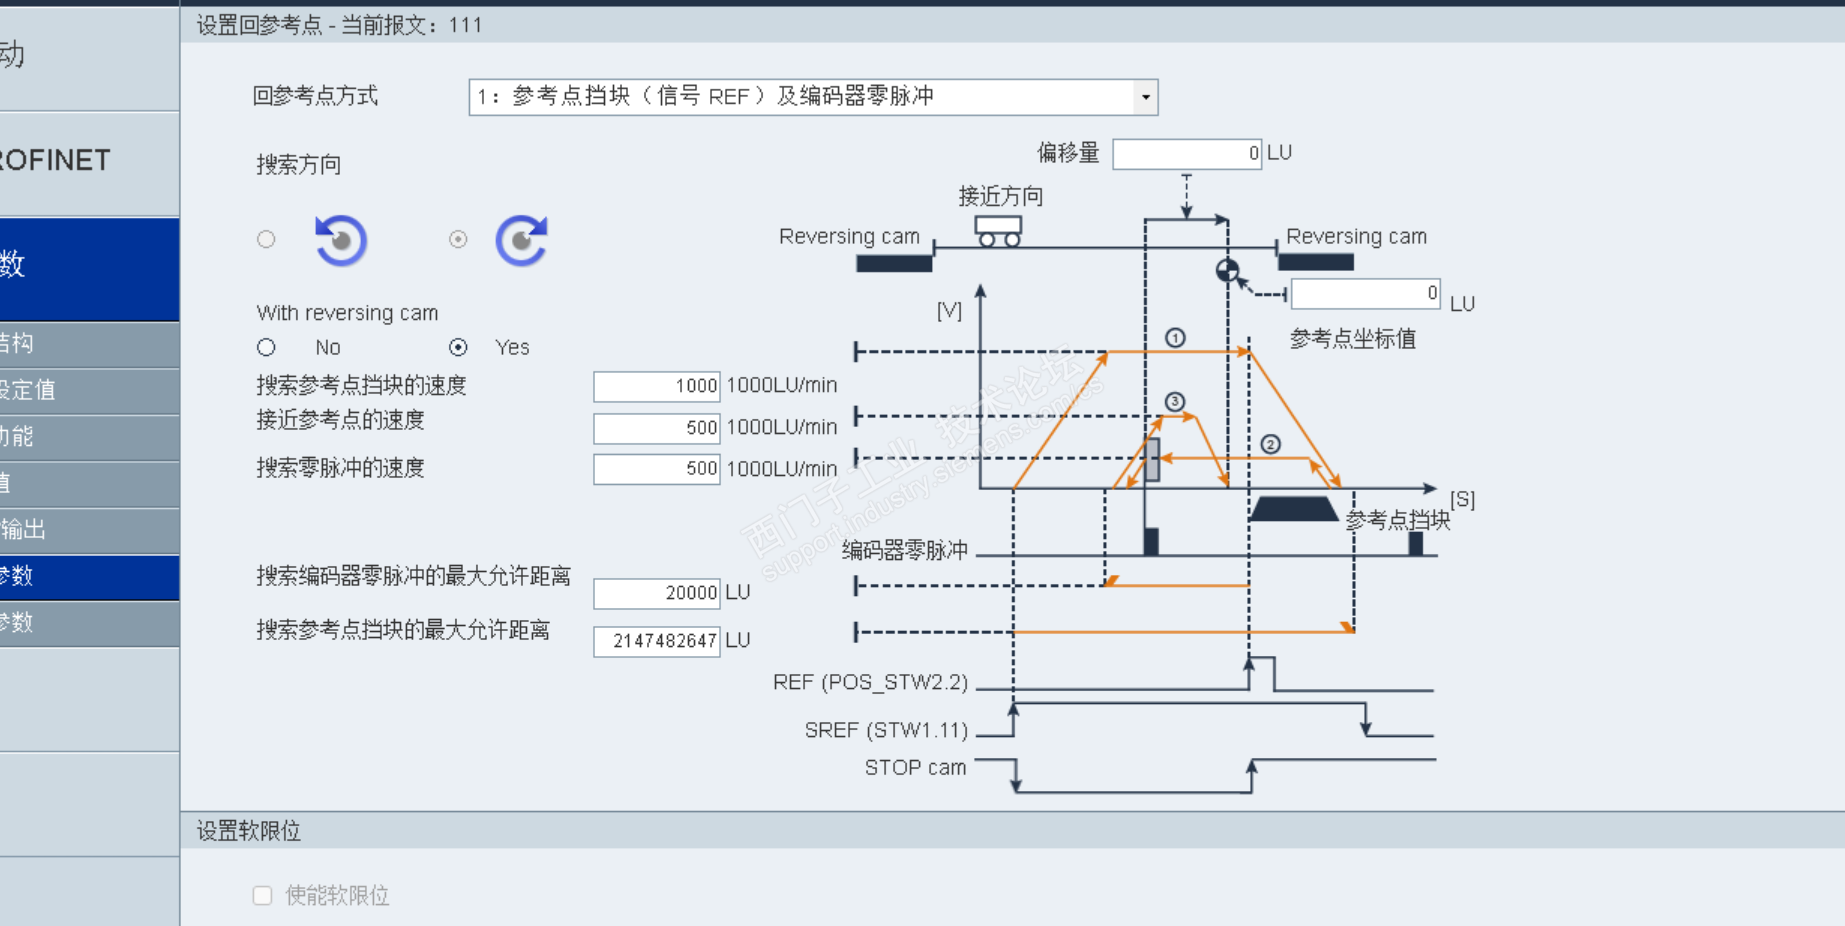1845x926 pixels.
Task: Select Yes for With reversing cam
Action: pos(458,347)
